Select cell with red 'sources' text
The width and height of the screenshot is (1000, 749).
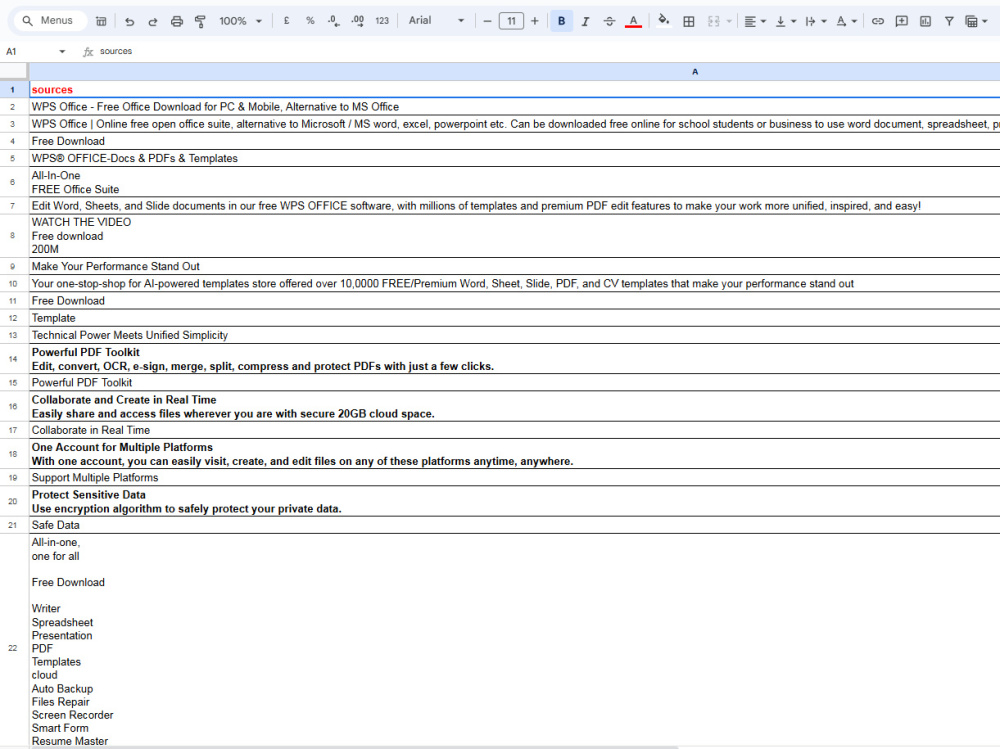point(514,89)
